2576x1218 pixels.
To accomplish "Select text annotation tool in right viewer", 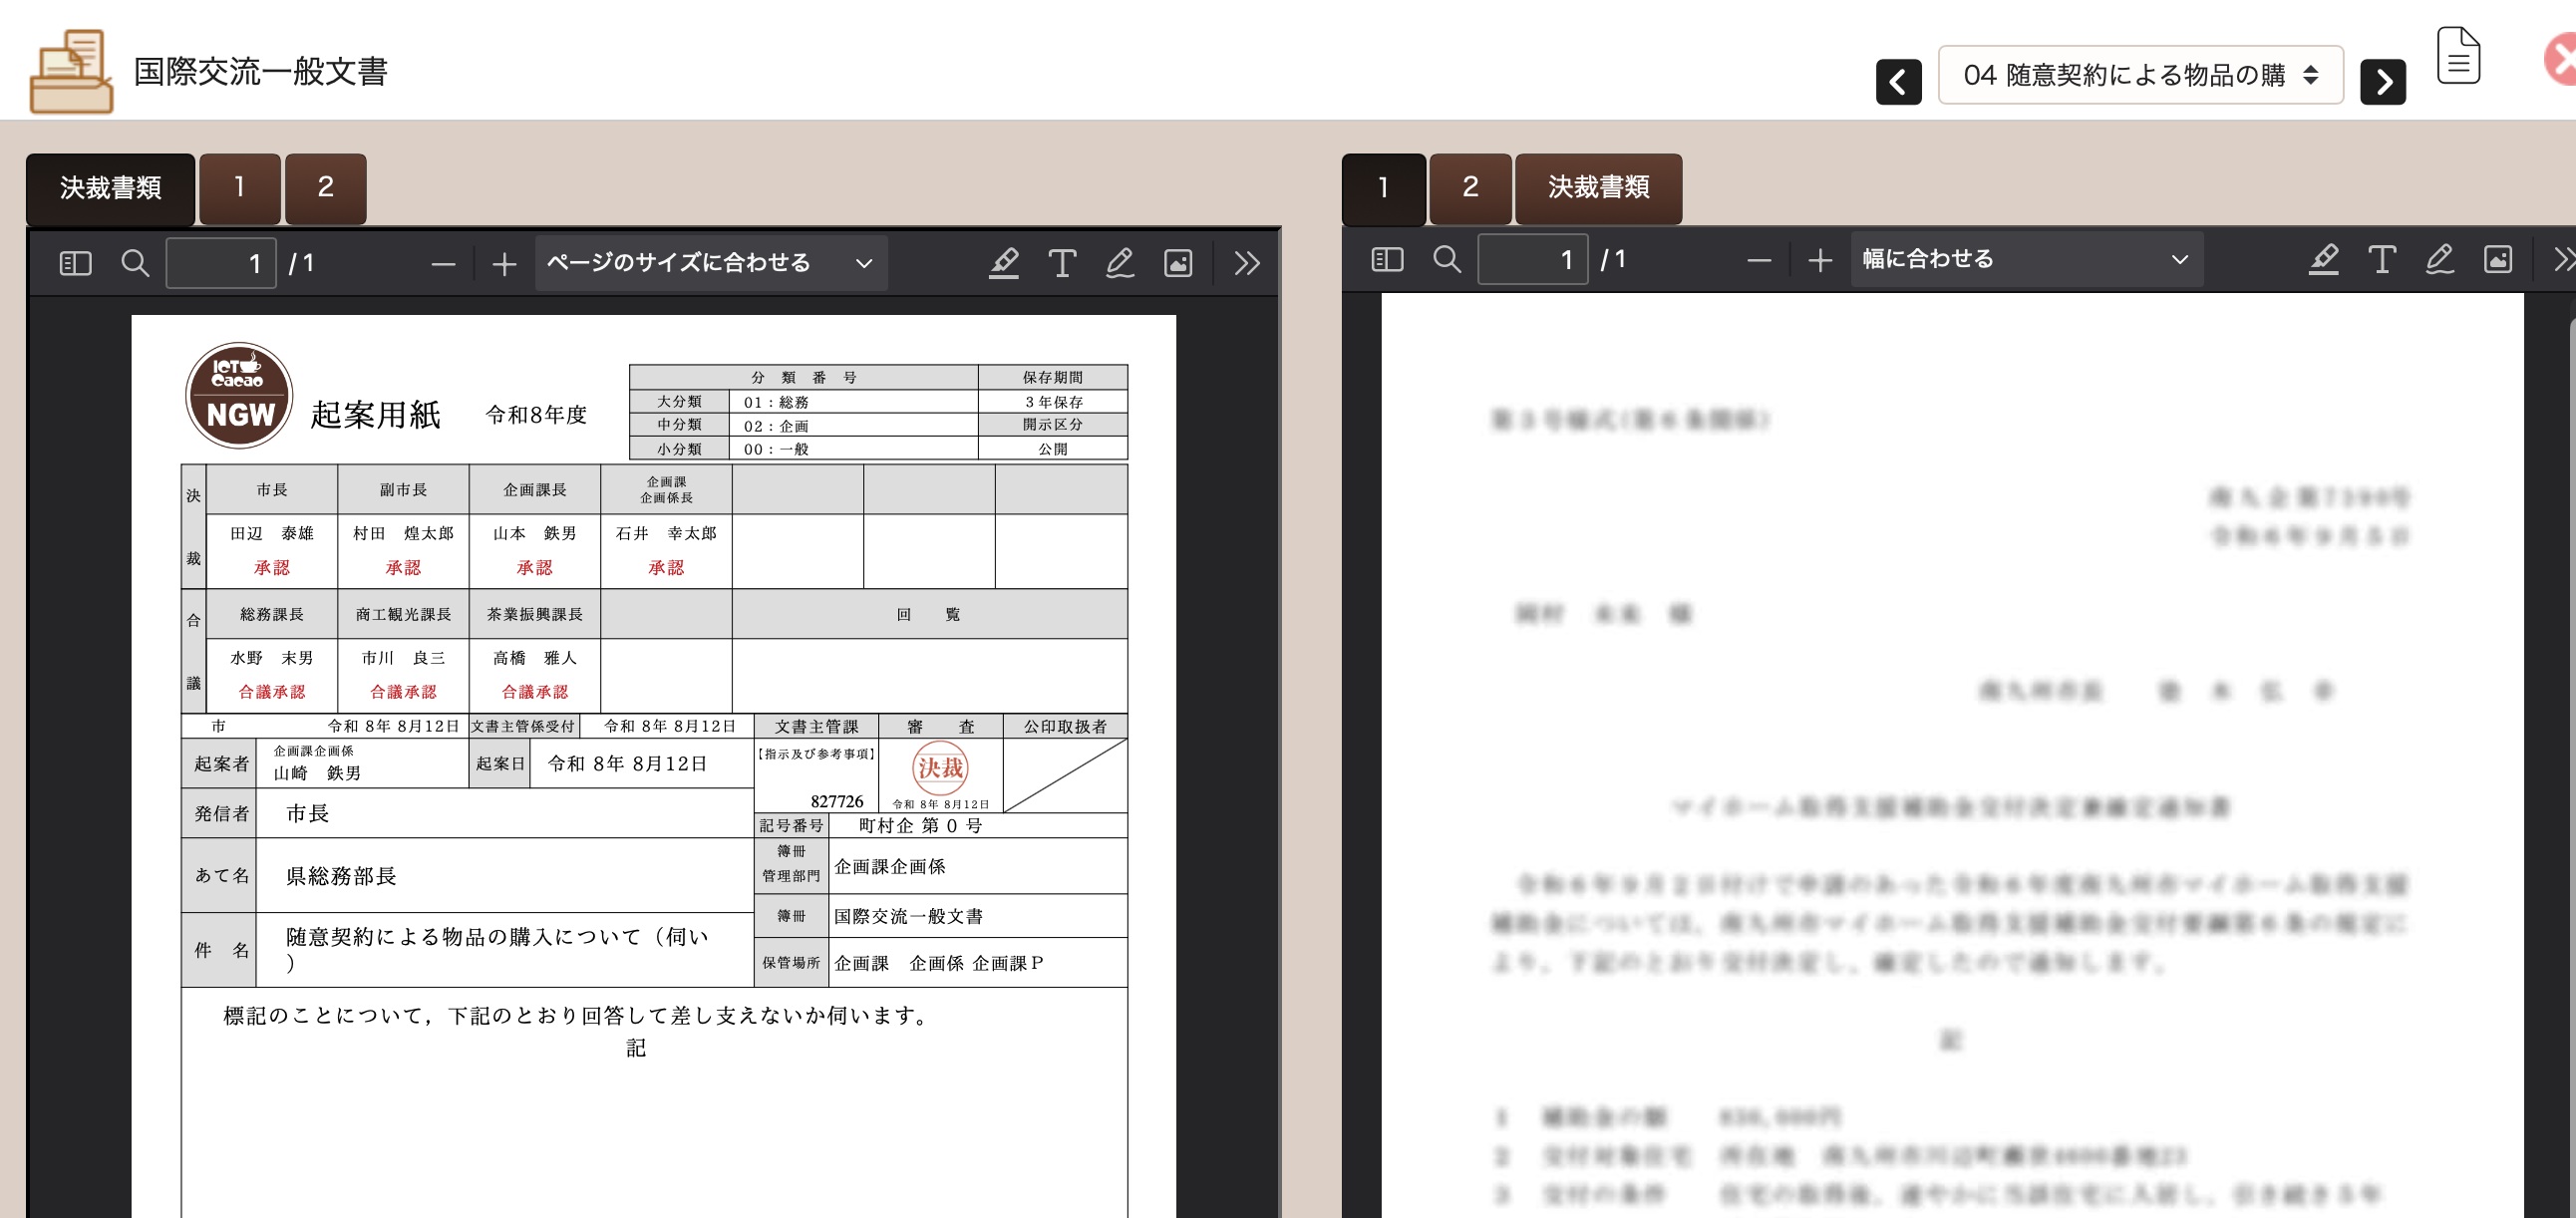I will tap(2382, 259).
